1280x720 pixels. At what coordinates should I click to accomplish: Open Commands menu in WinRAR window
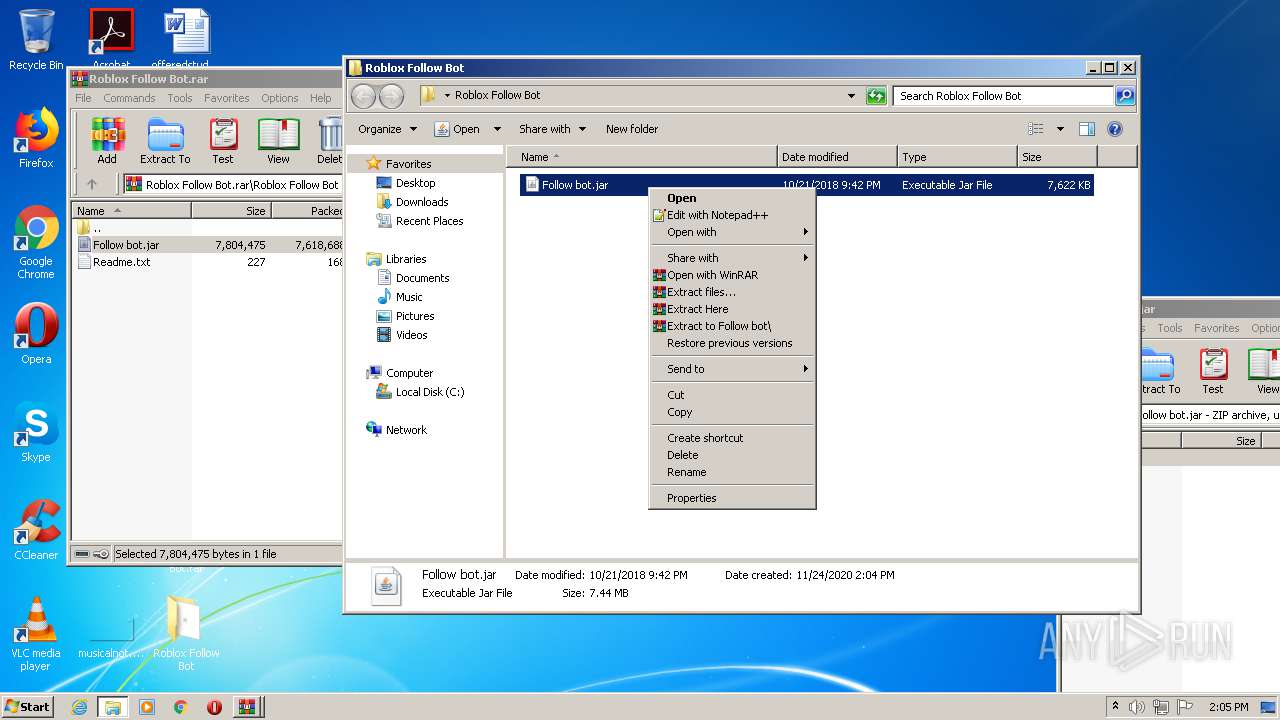coord(129,98)
